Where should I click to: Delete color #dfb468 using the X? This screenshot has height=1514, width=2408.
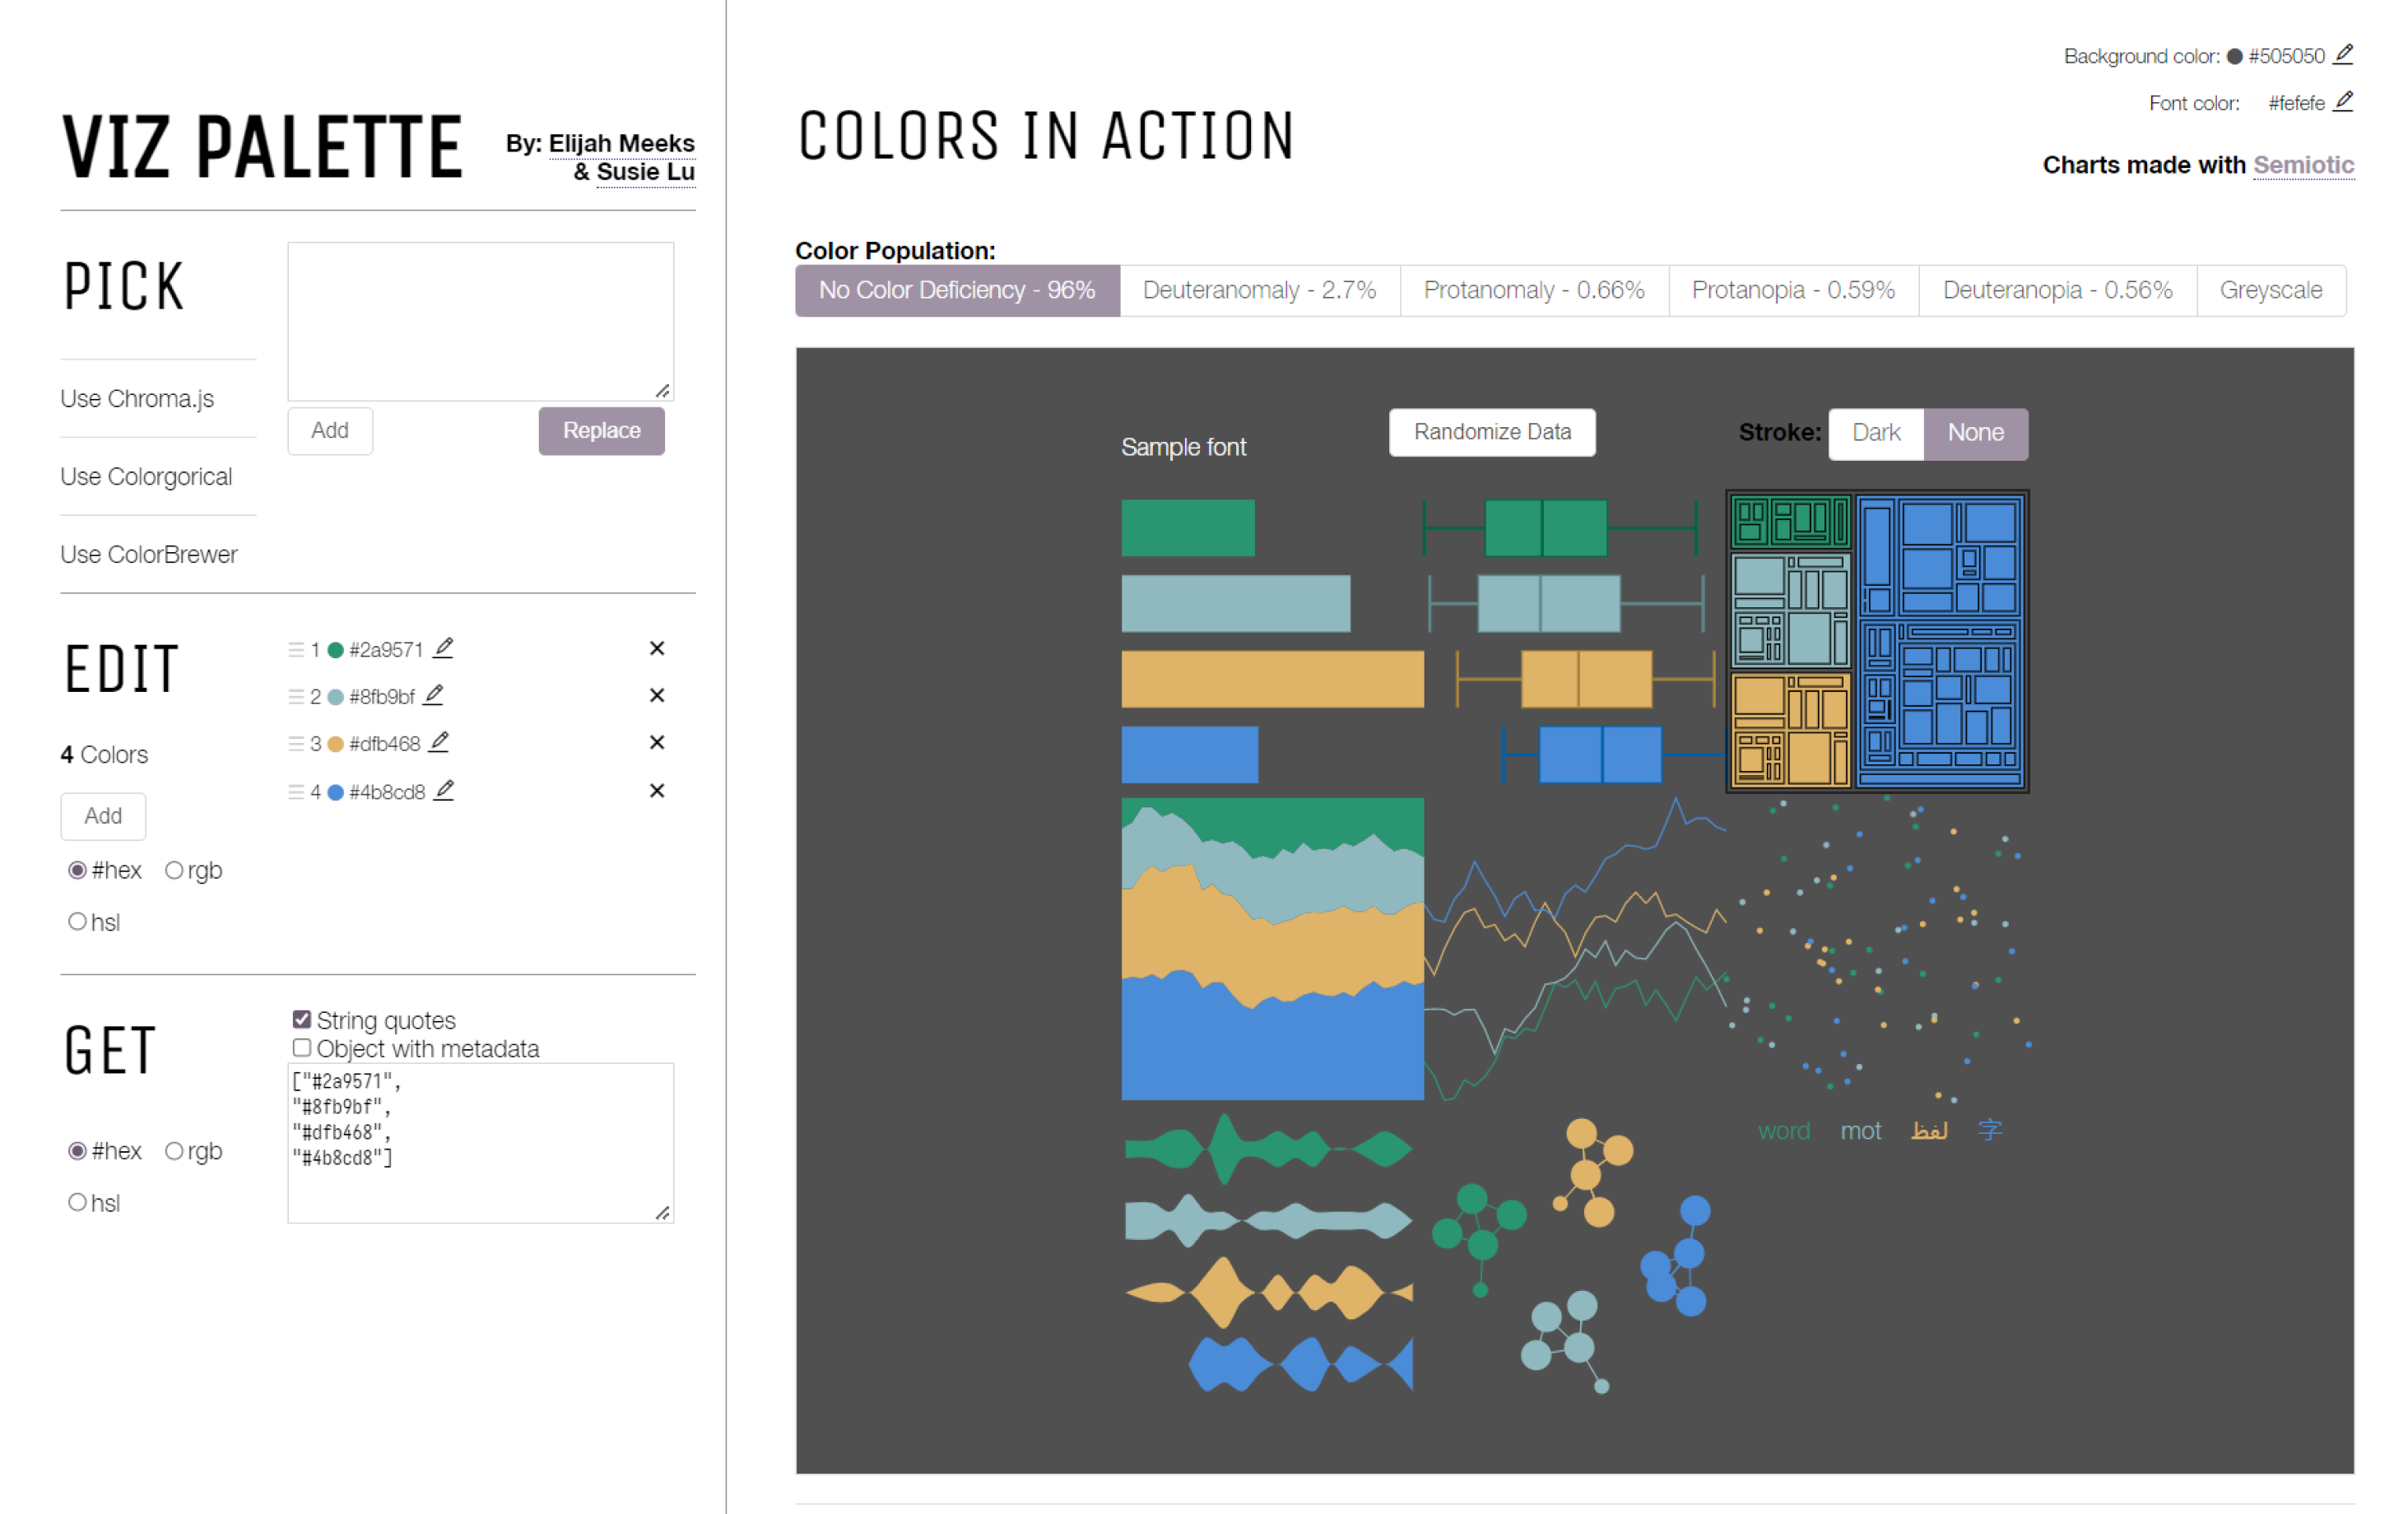pos(657,742)
